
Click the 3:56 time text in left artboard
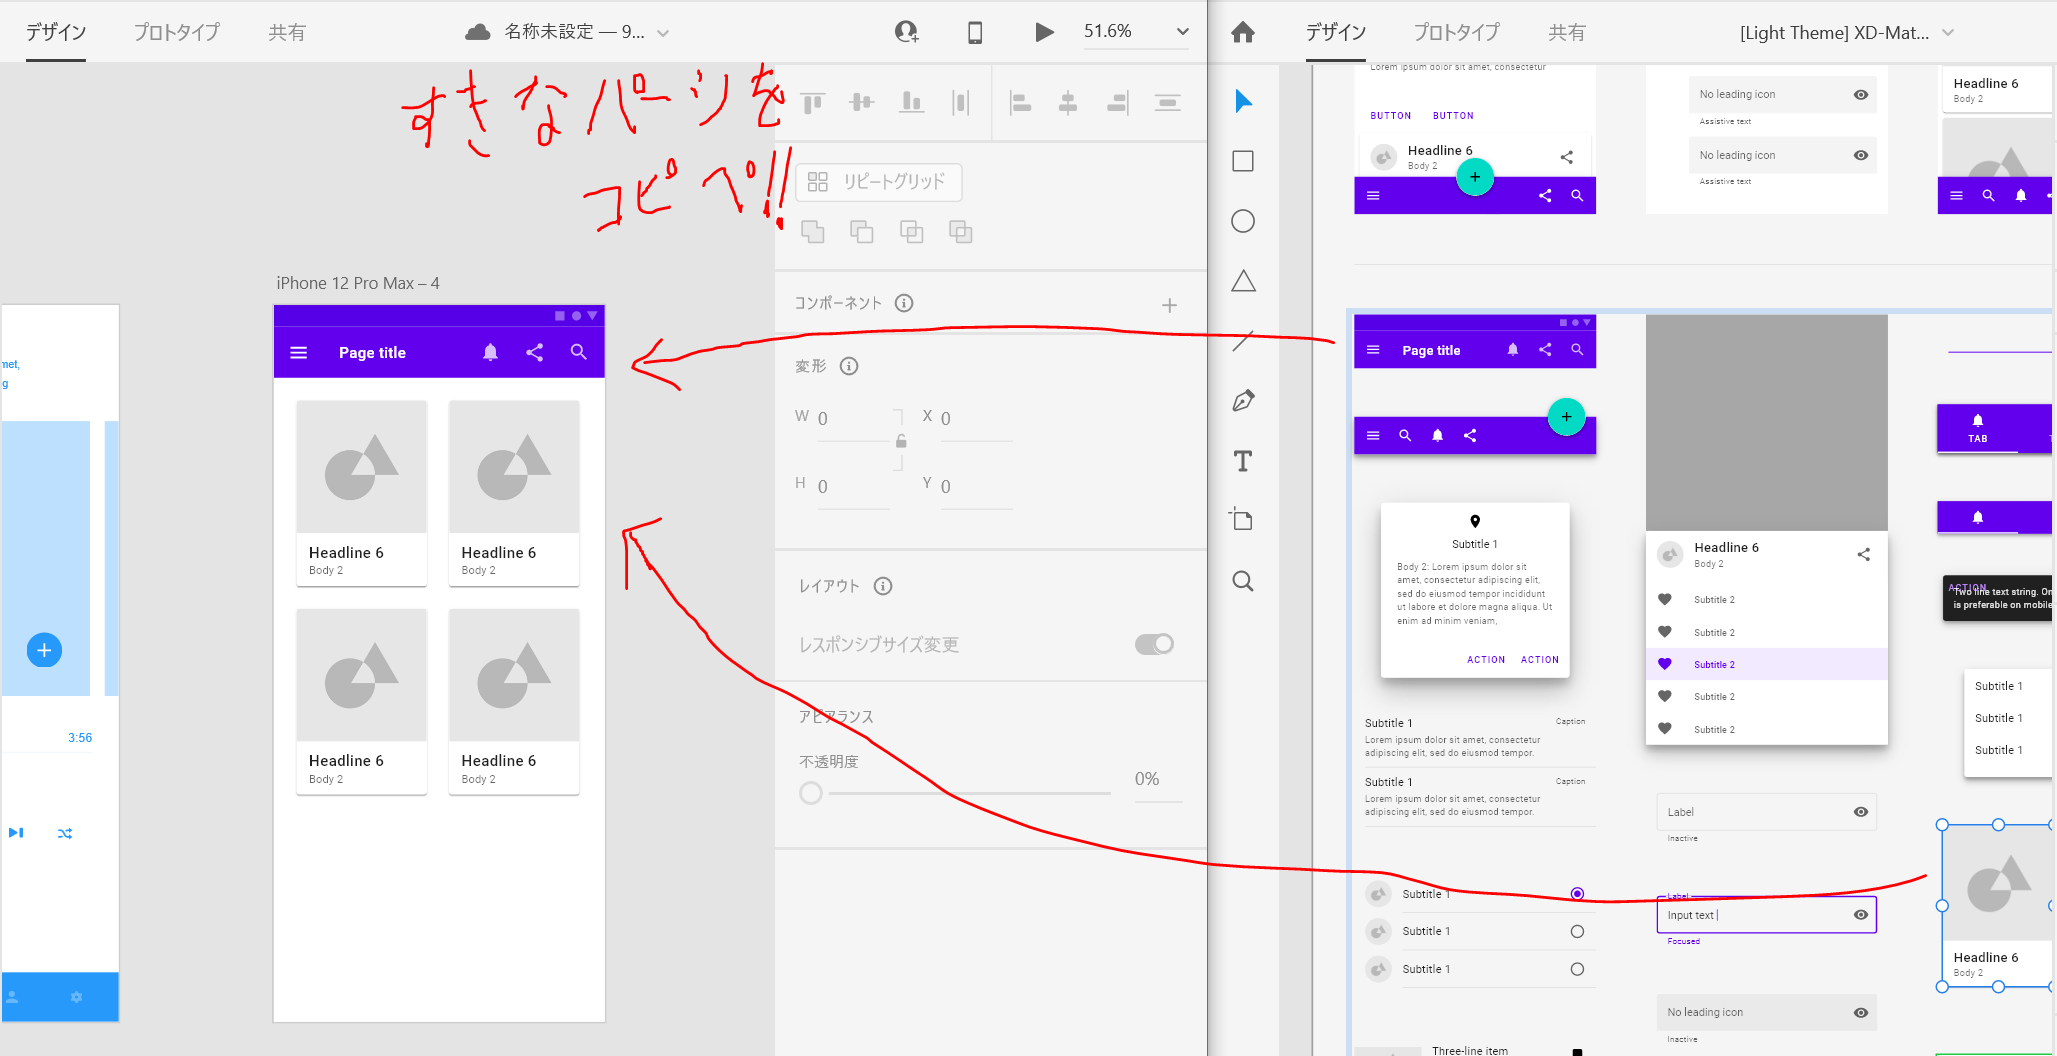click(80, 738)
